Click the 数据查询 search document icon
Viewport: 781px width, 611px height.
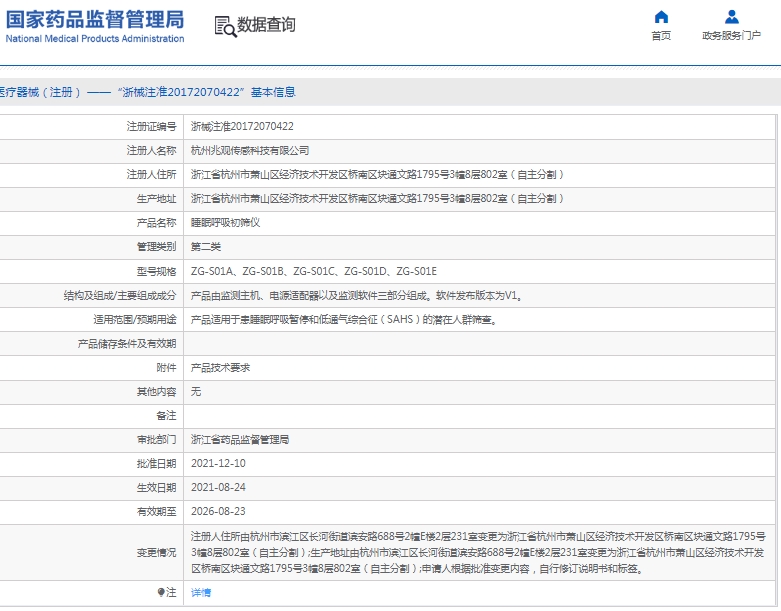coord(225,26)
